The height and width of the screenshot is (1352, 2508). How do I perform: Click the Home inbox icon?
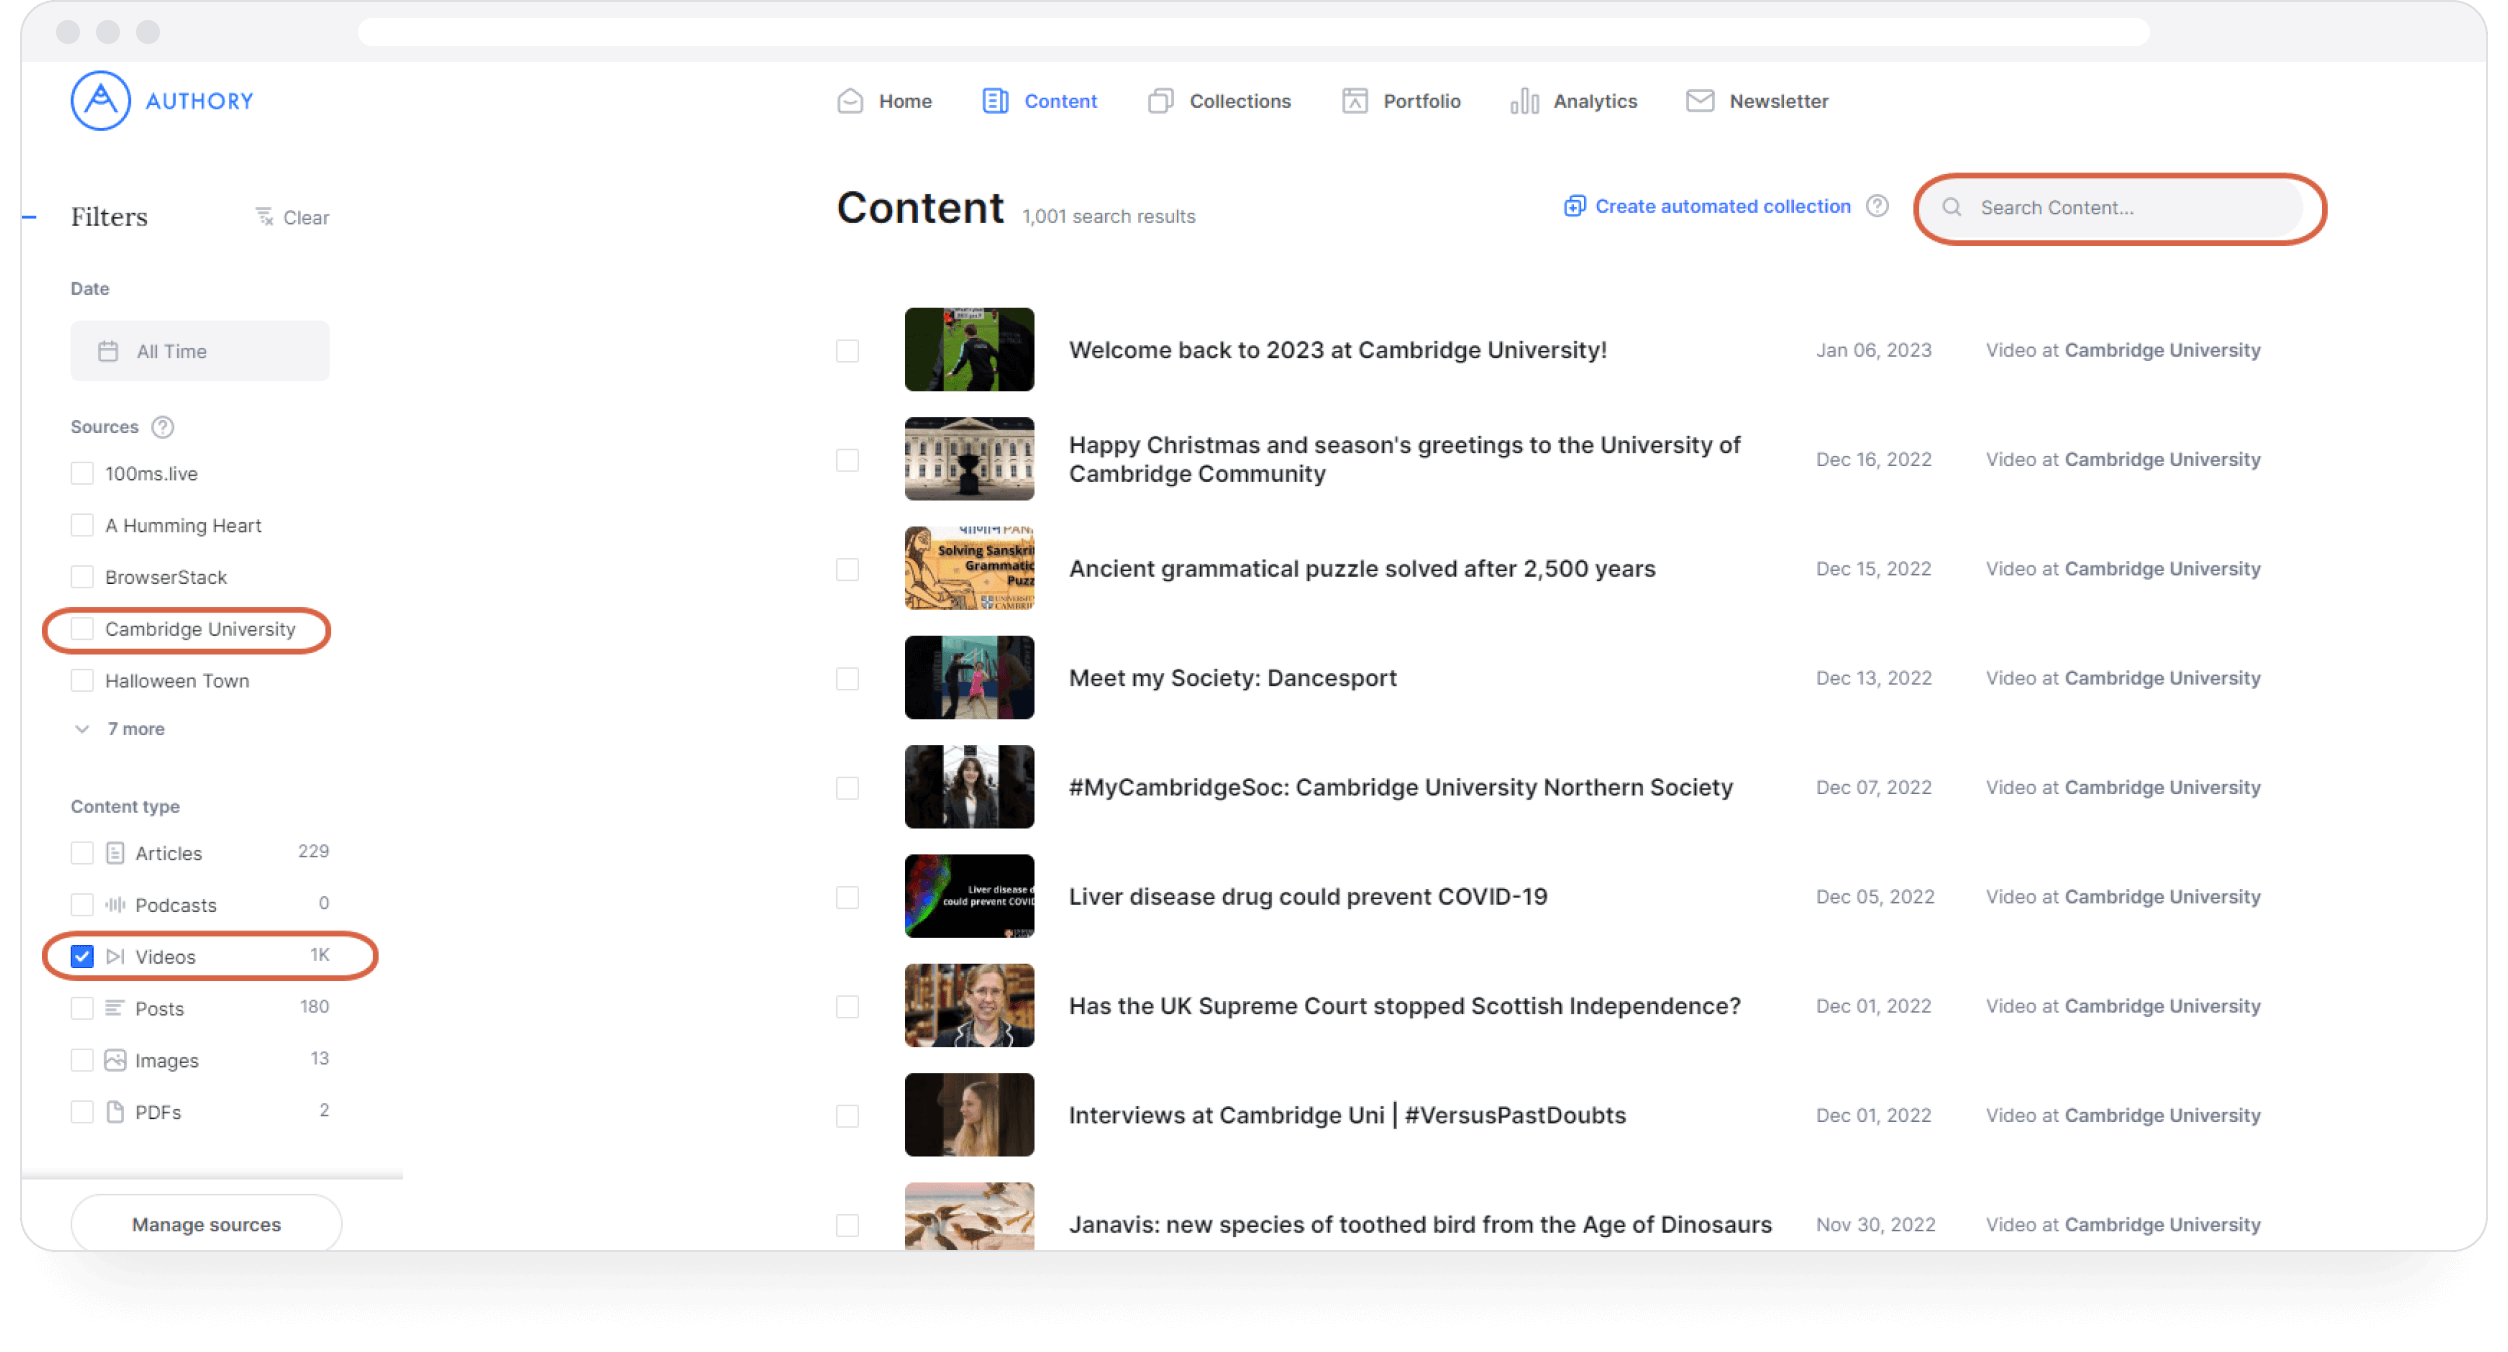pos(850,101)
